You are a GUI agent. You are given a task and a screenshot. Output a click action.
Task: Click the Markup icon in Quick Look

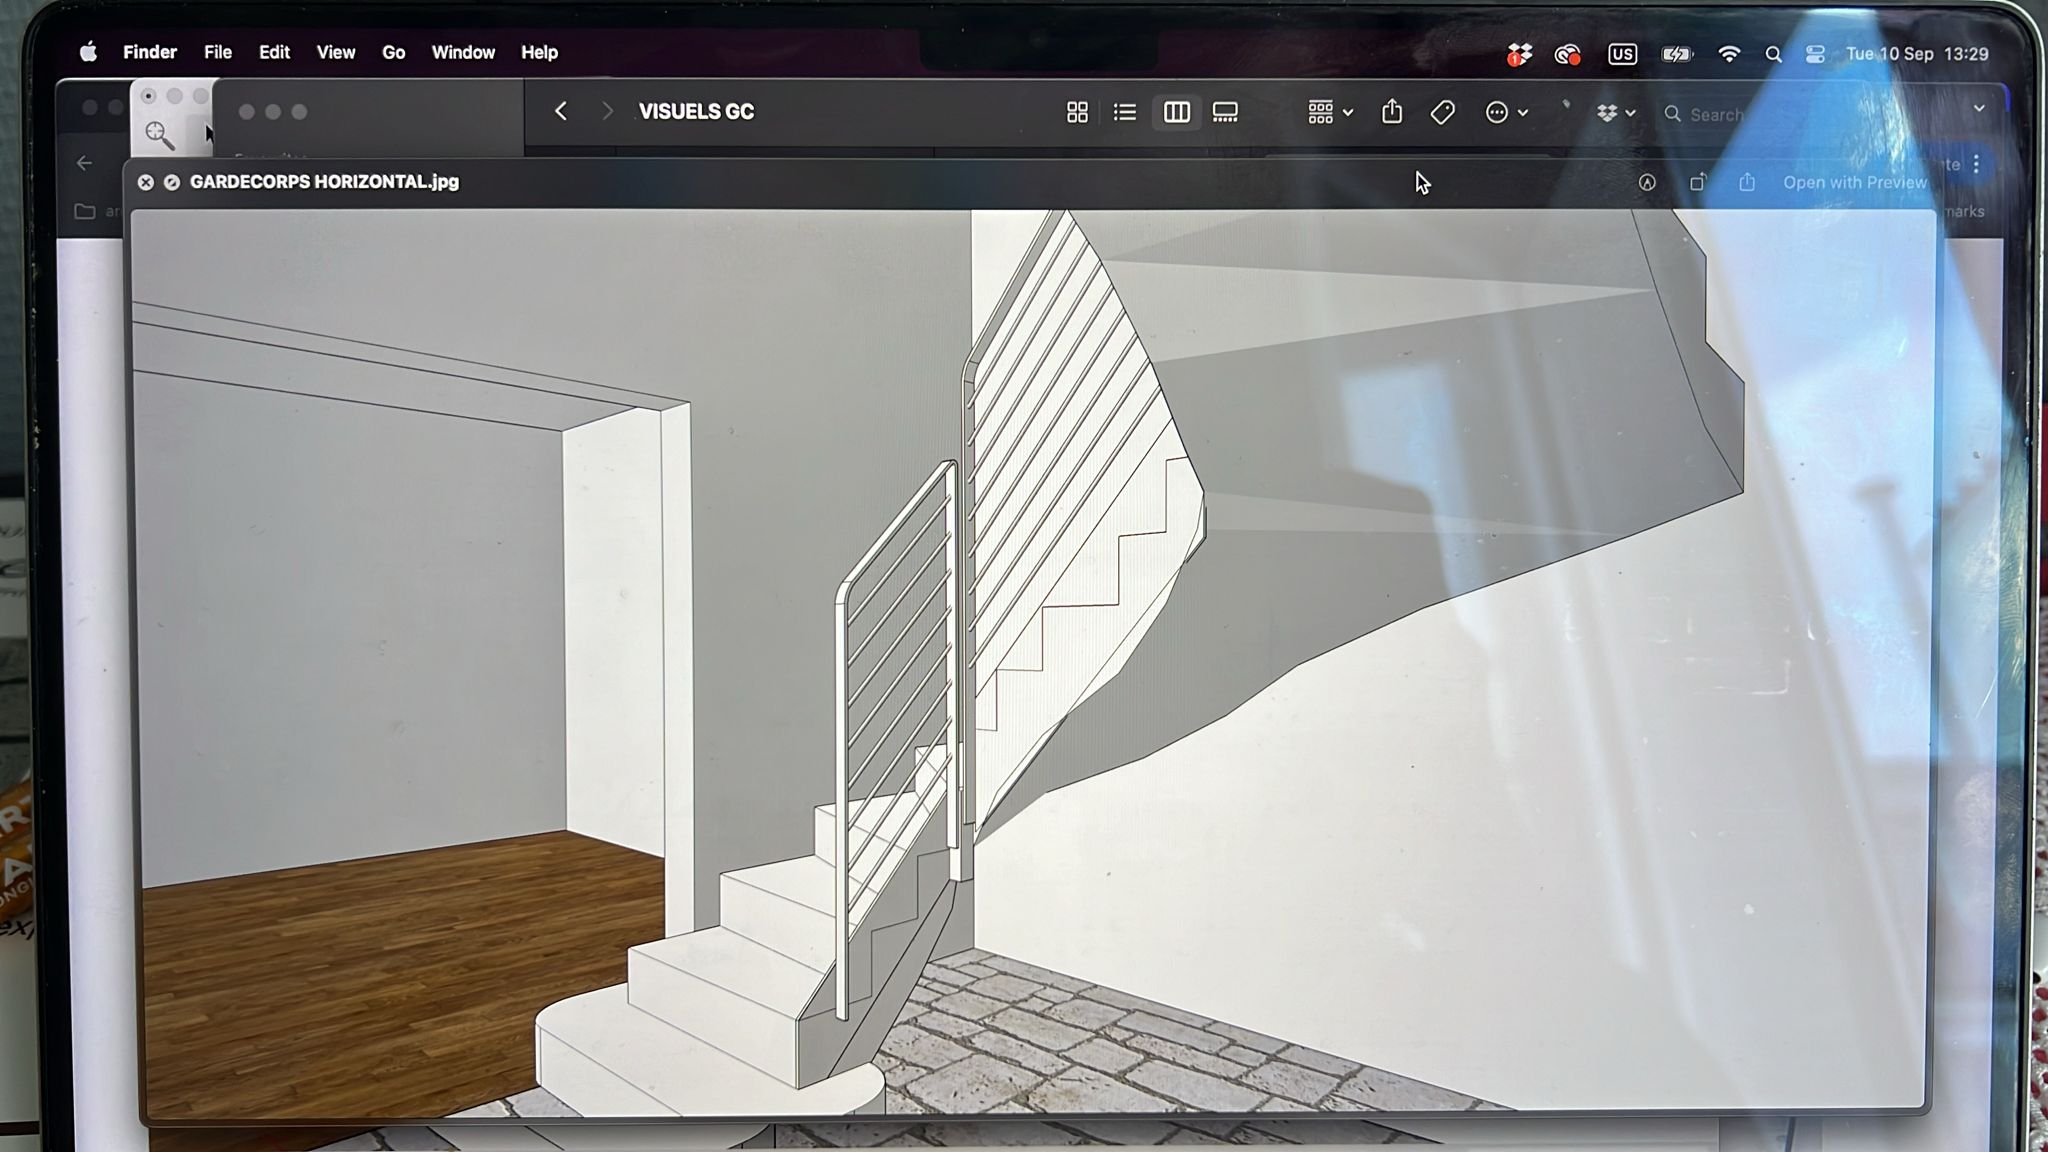click(1647, 182)
